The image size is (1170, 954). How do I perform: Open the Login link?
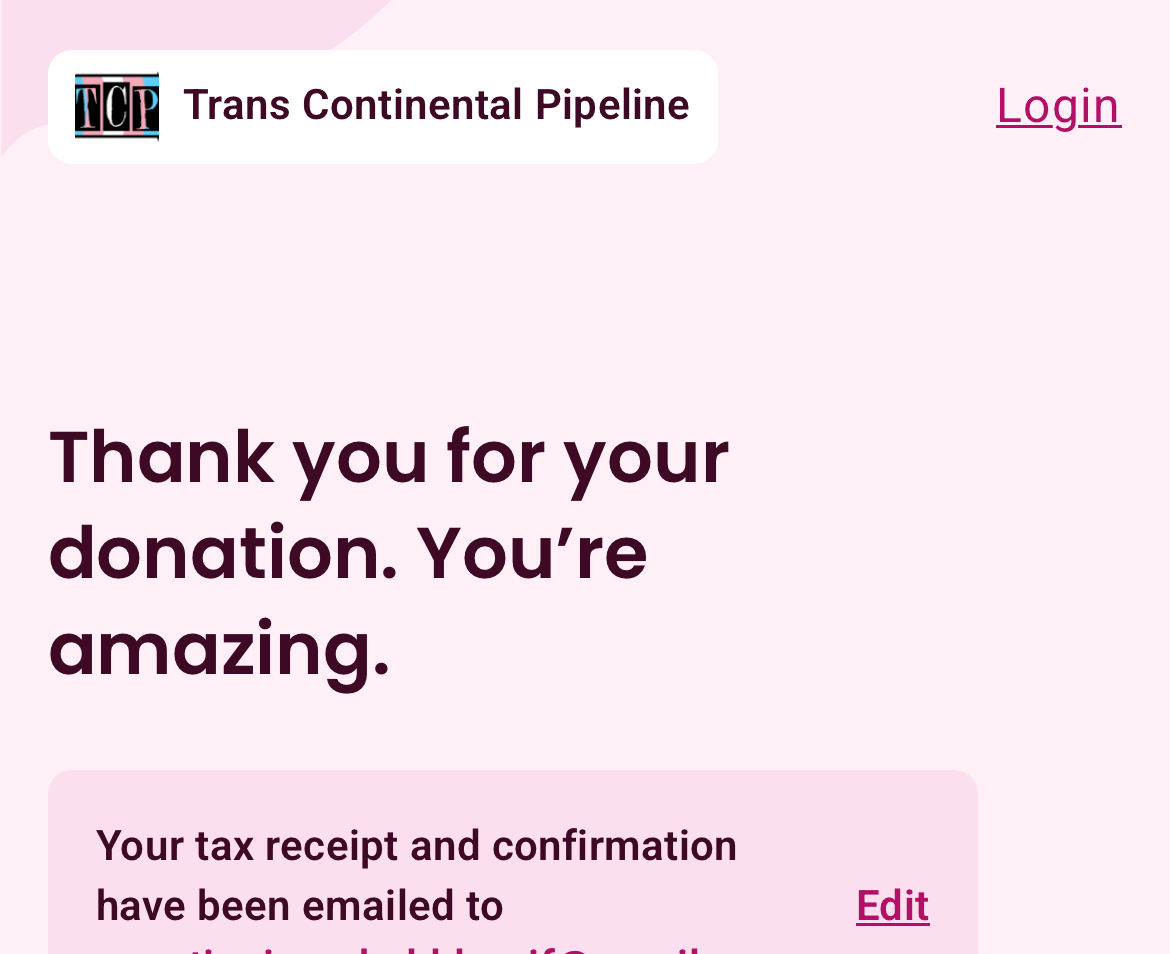(1058, 106)
